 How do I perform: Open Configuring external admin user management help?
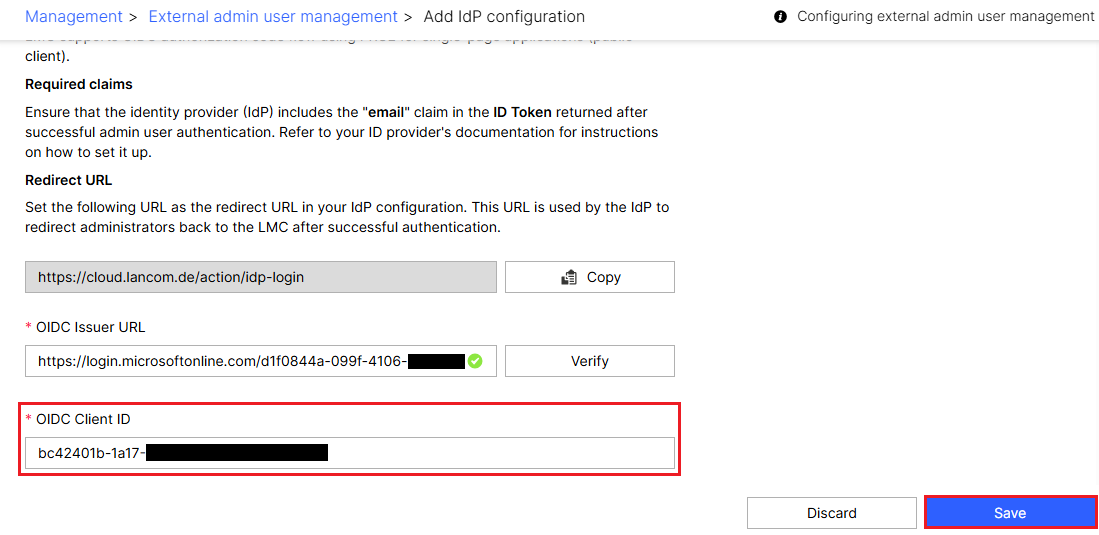click(x=945, y=16)
